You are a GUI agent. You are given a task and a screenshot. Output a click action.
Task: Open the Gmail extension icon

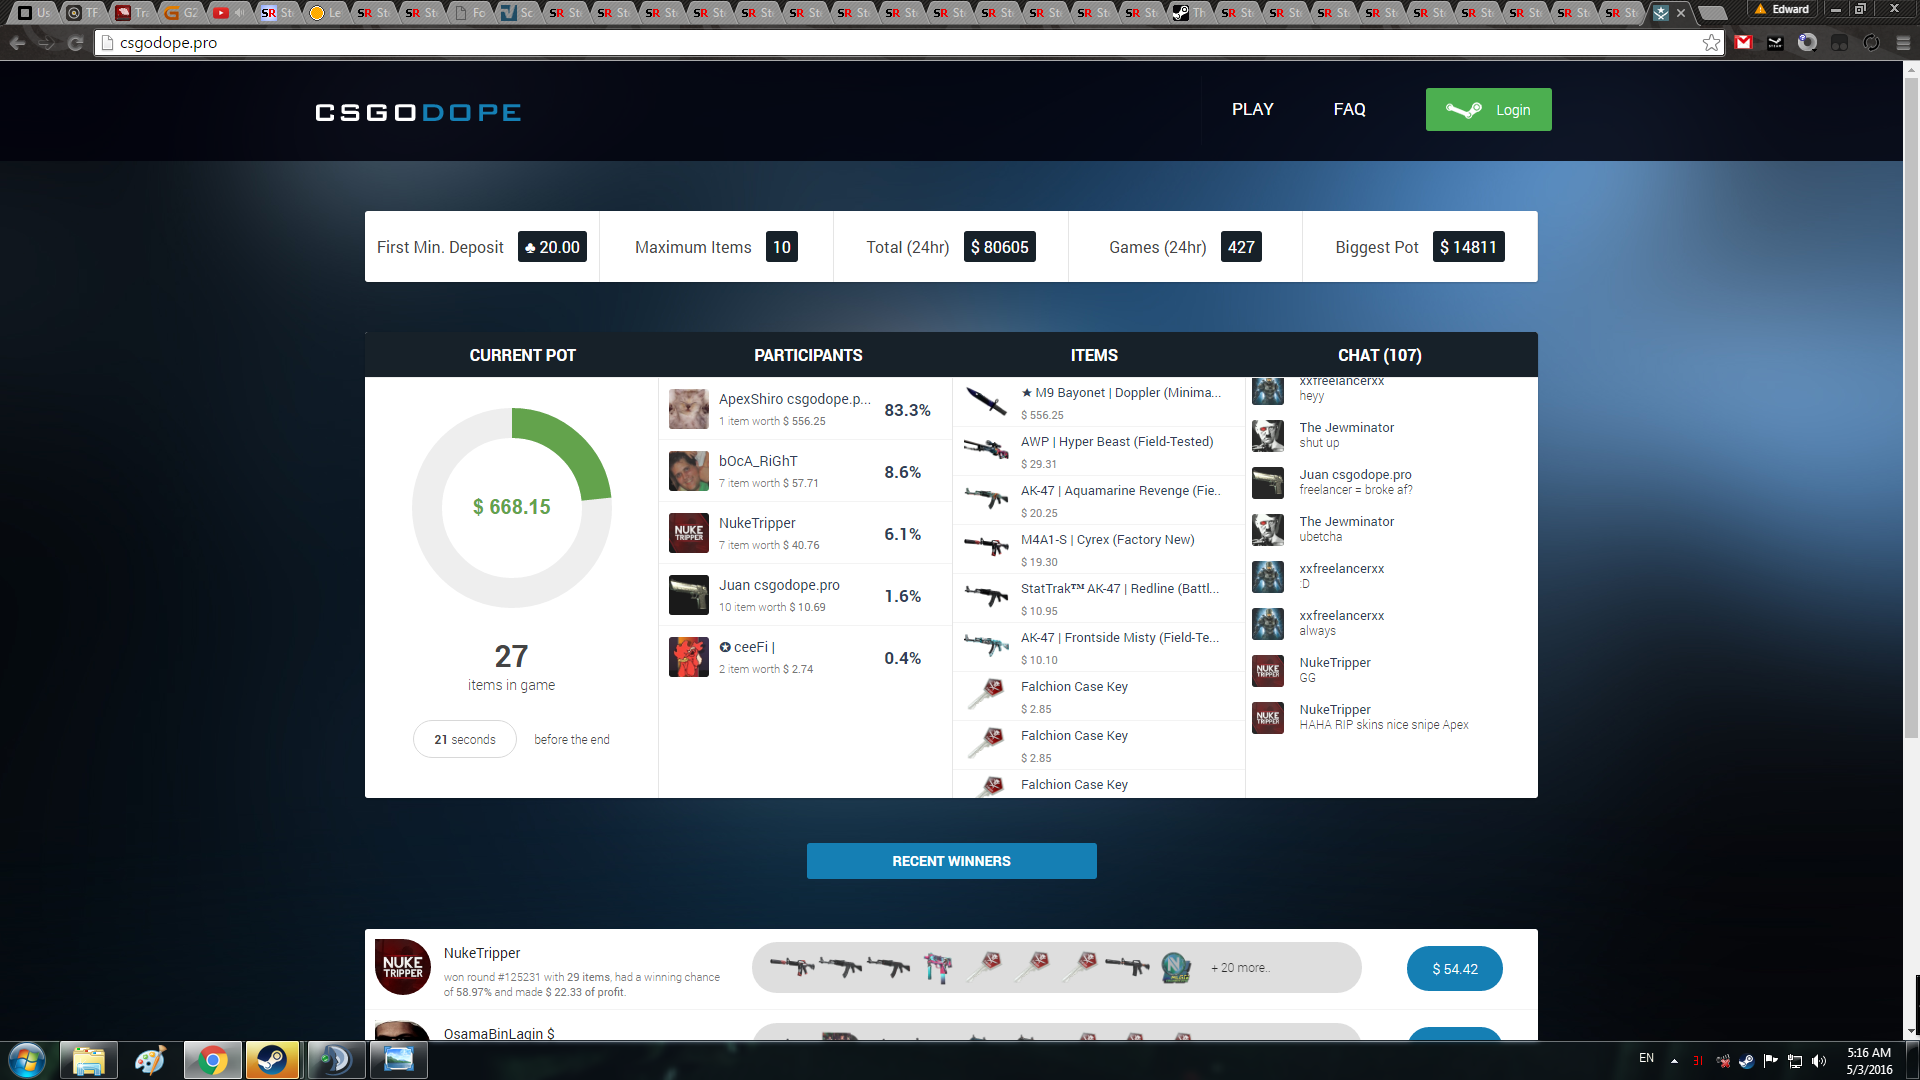1744,43
